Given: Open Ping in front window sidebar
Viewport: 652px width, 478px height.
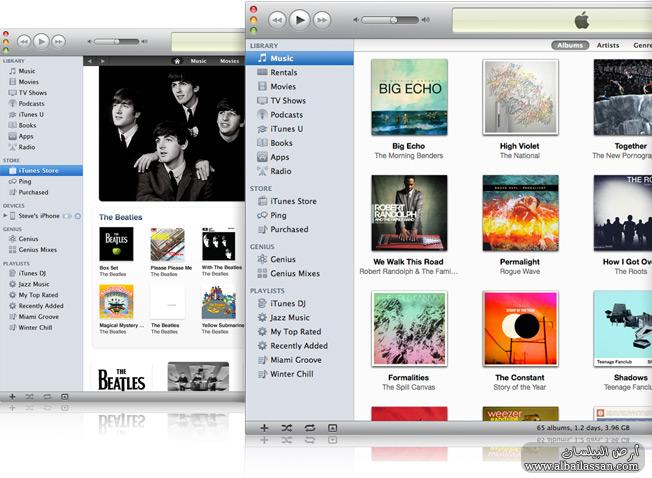Looking at the screenshot, I should (299, 215).
